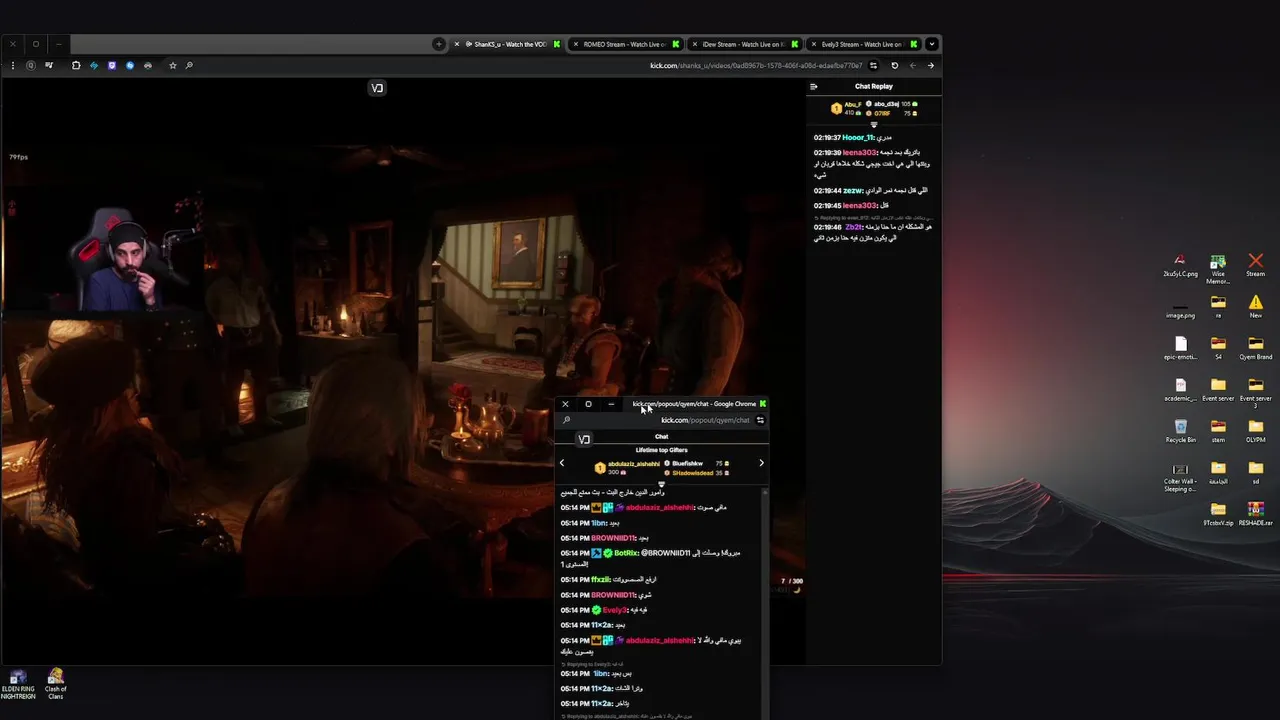This screenshot has width=1280, height=720.
Task: Open the Recycle Bin
Action: point(1180,432)
